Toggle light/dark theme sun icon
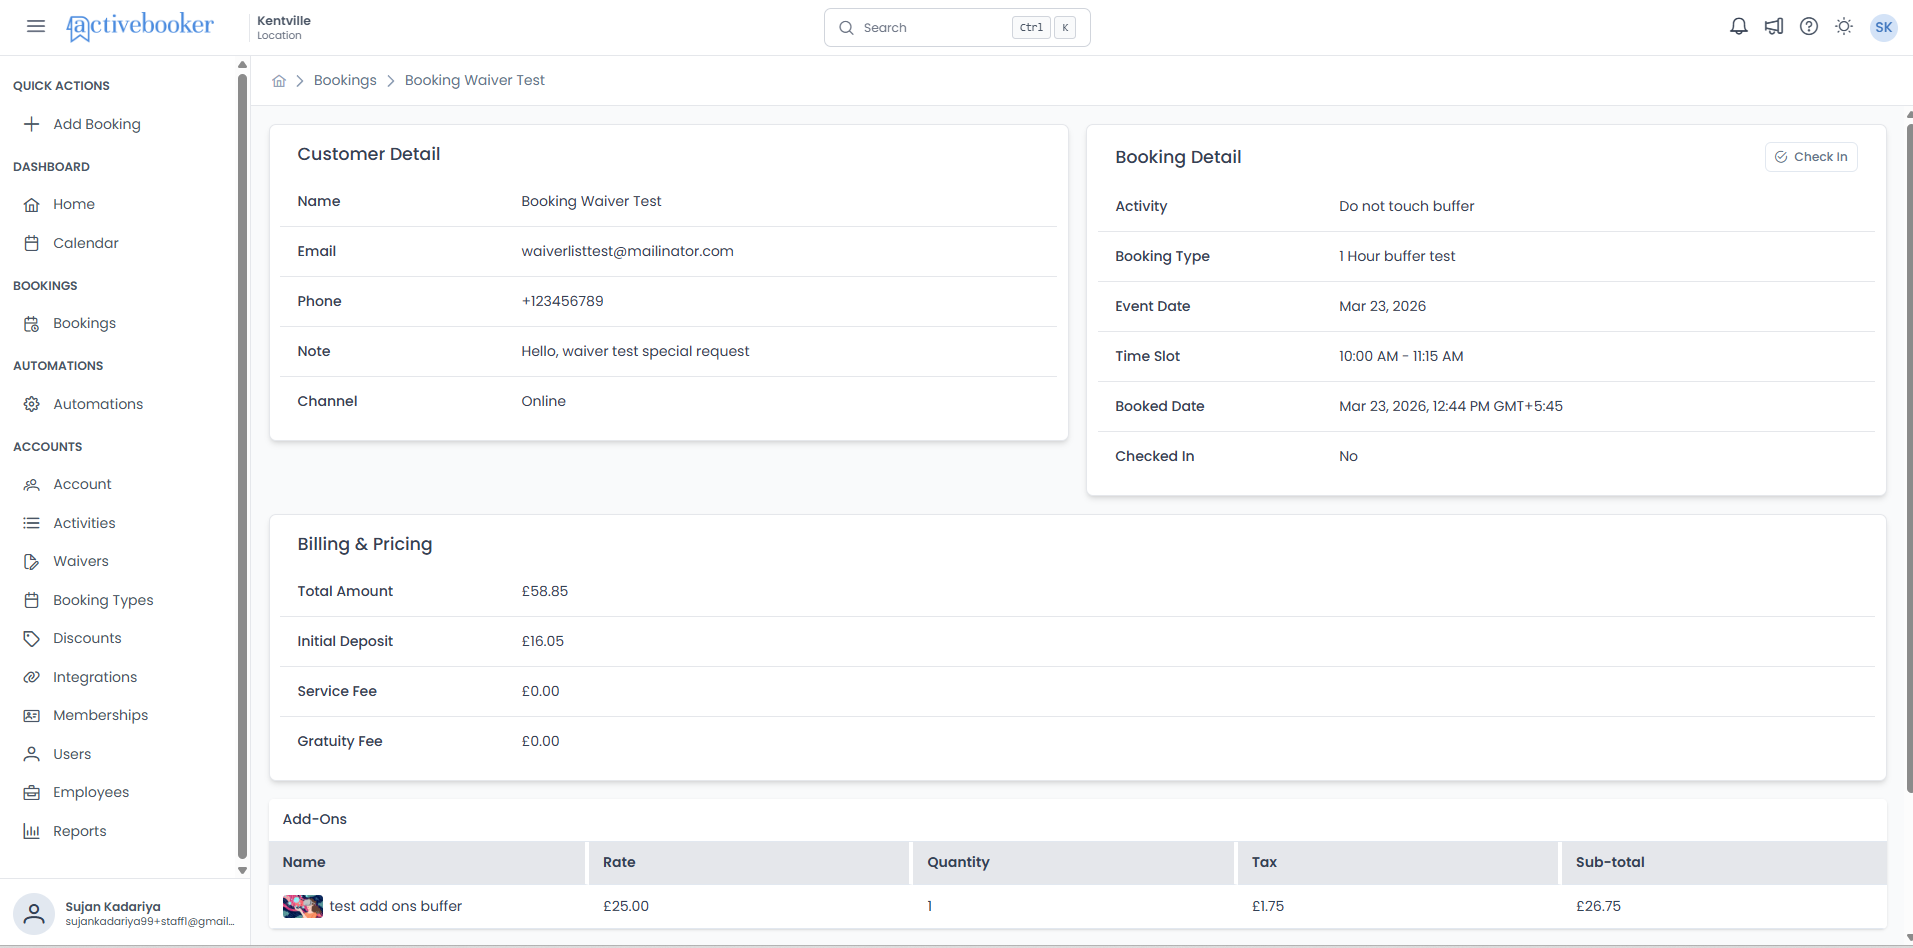This screenshot has height=948, width=1913. (x=1844, y=27)
